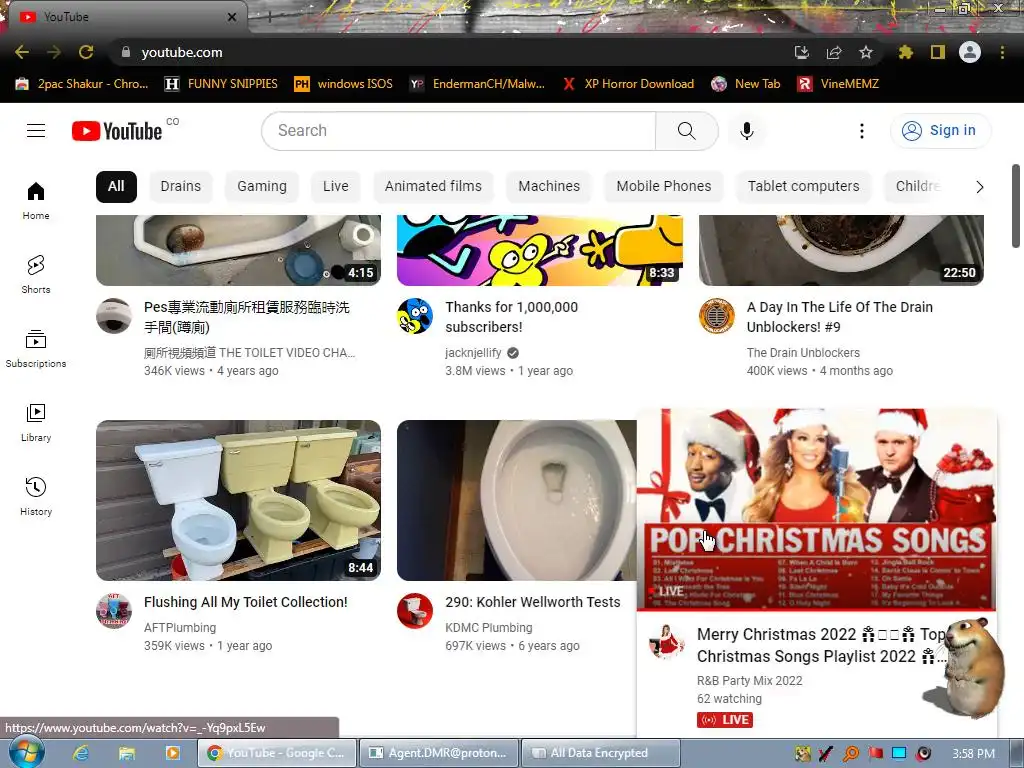This screenshot has height=768, width=1024.
Task: Open jacknjellify channel avatar
Action: pyautogui.click(x=415, y=316)
